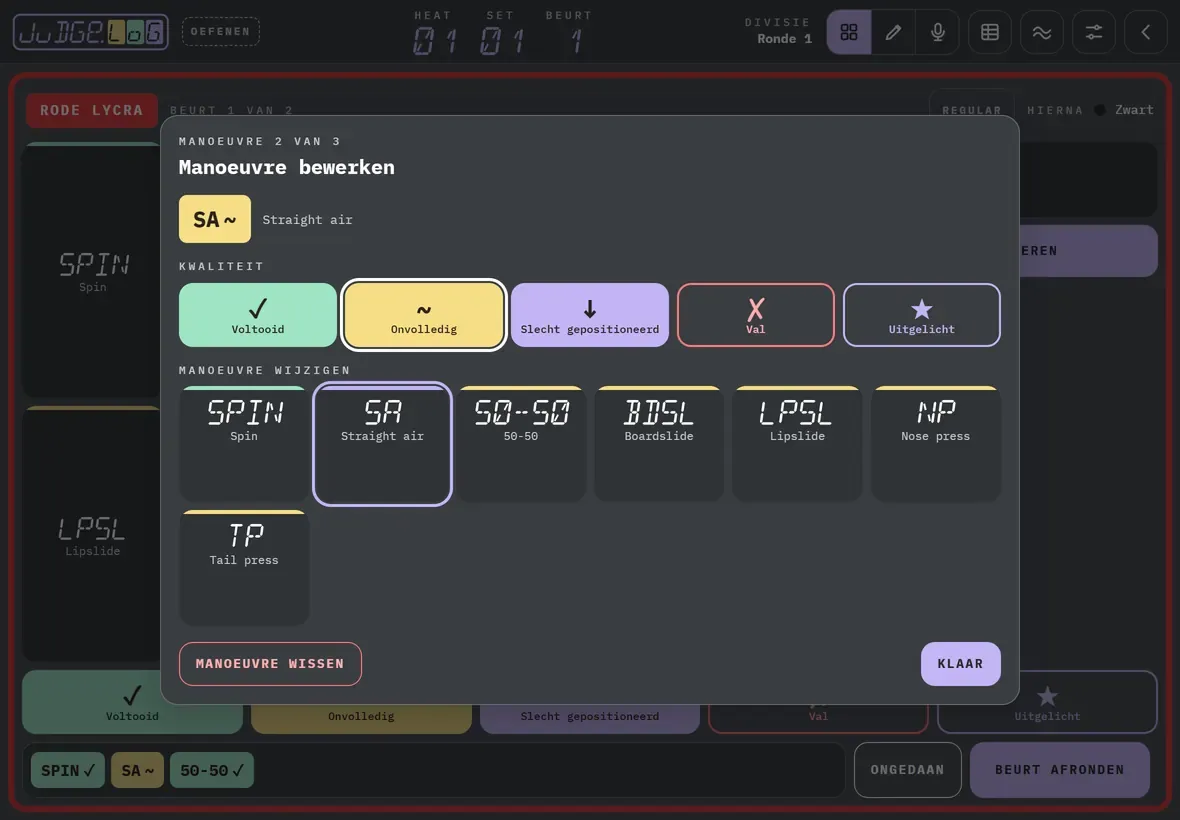Click the Lipslide tile behind the dialog
Viewport: 1180px width, 820px height.
pos(92,534)
